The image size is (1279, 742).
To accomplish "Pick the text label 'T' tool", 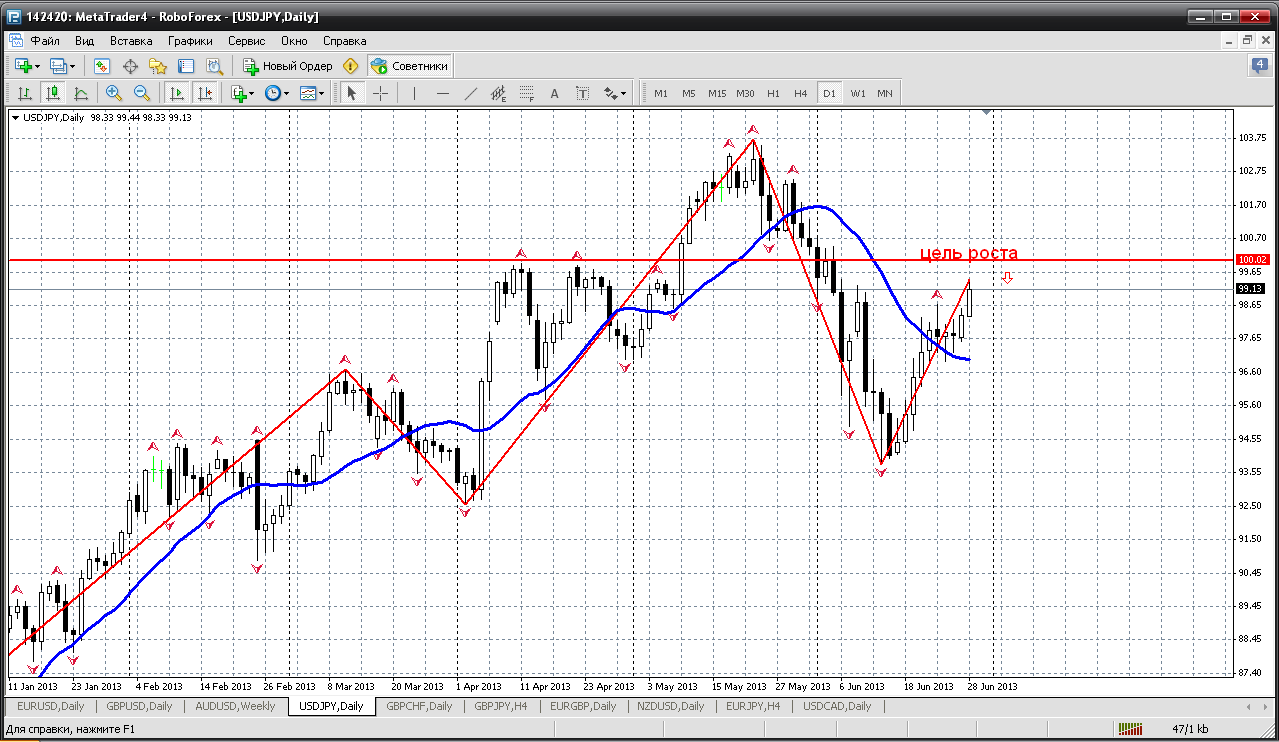I will pos(583,93).
